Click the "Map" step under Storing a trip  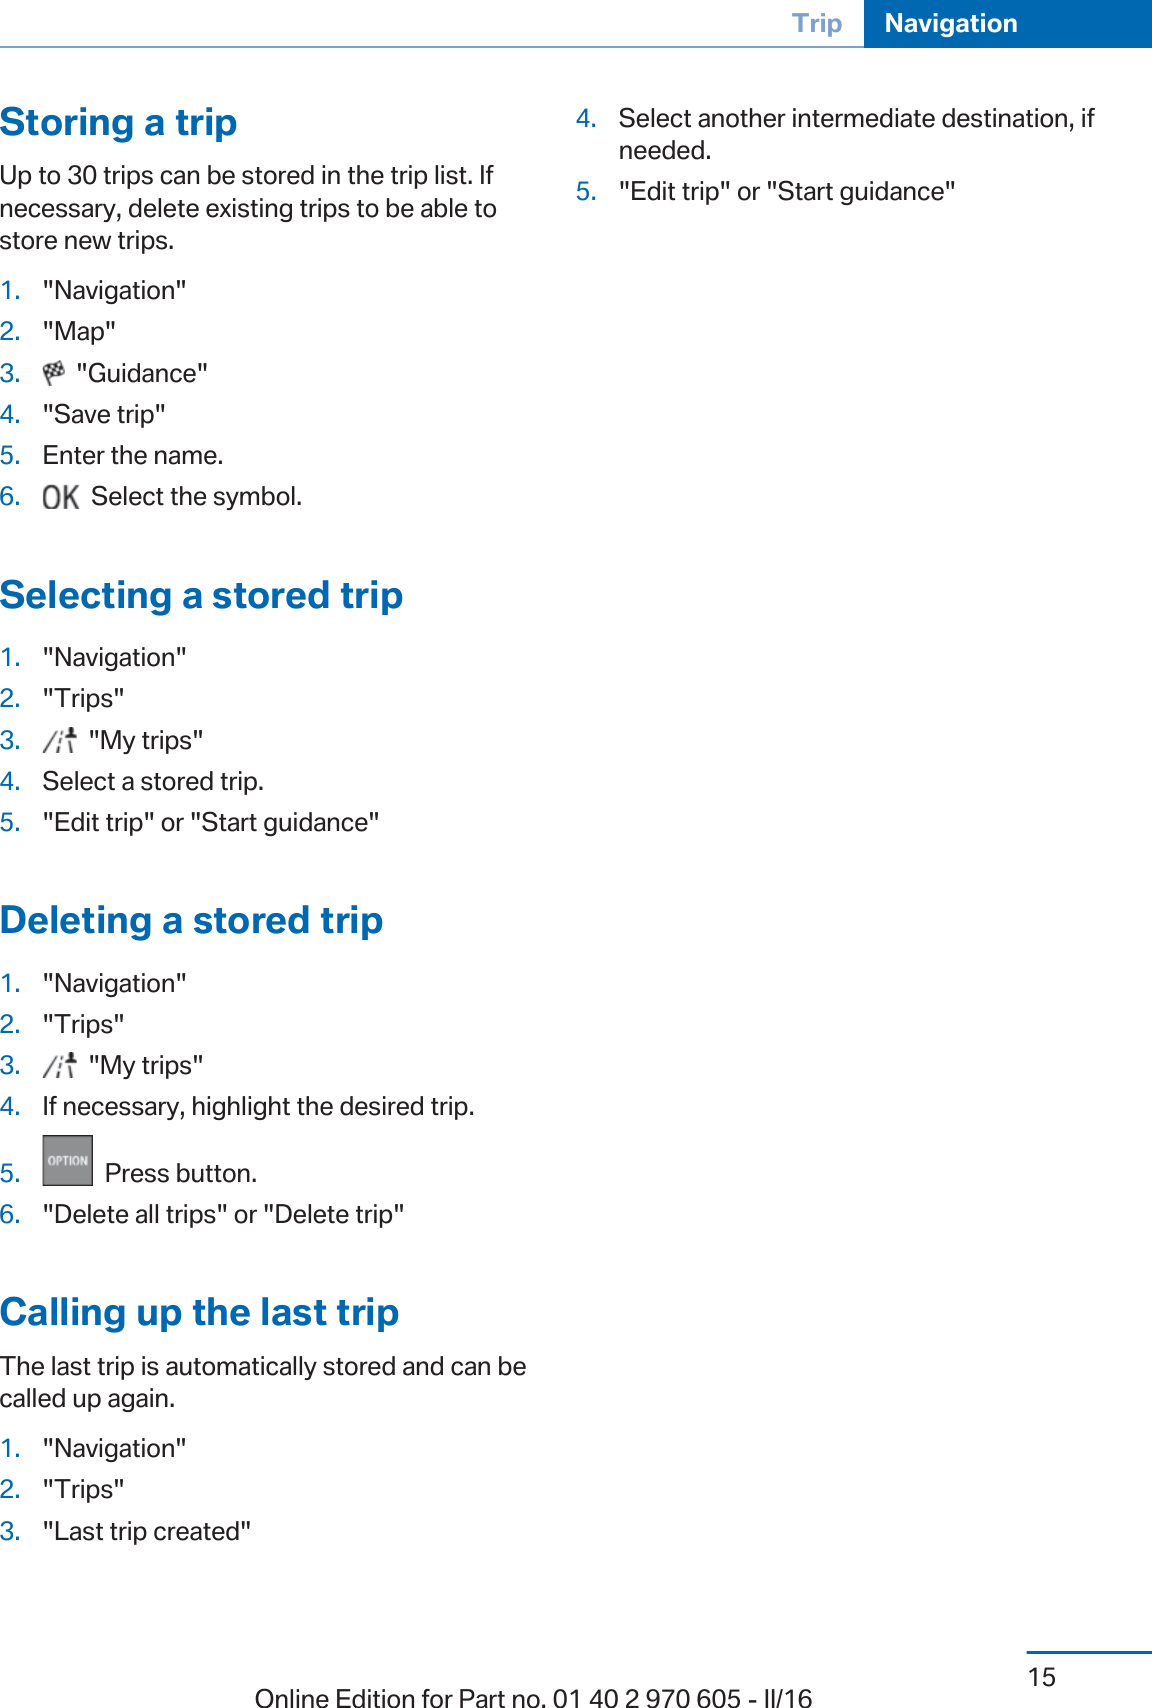[x=79, y=331]
